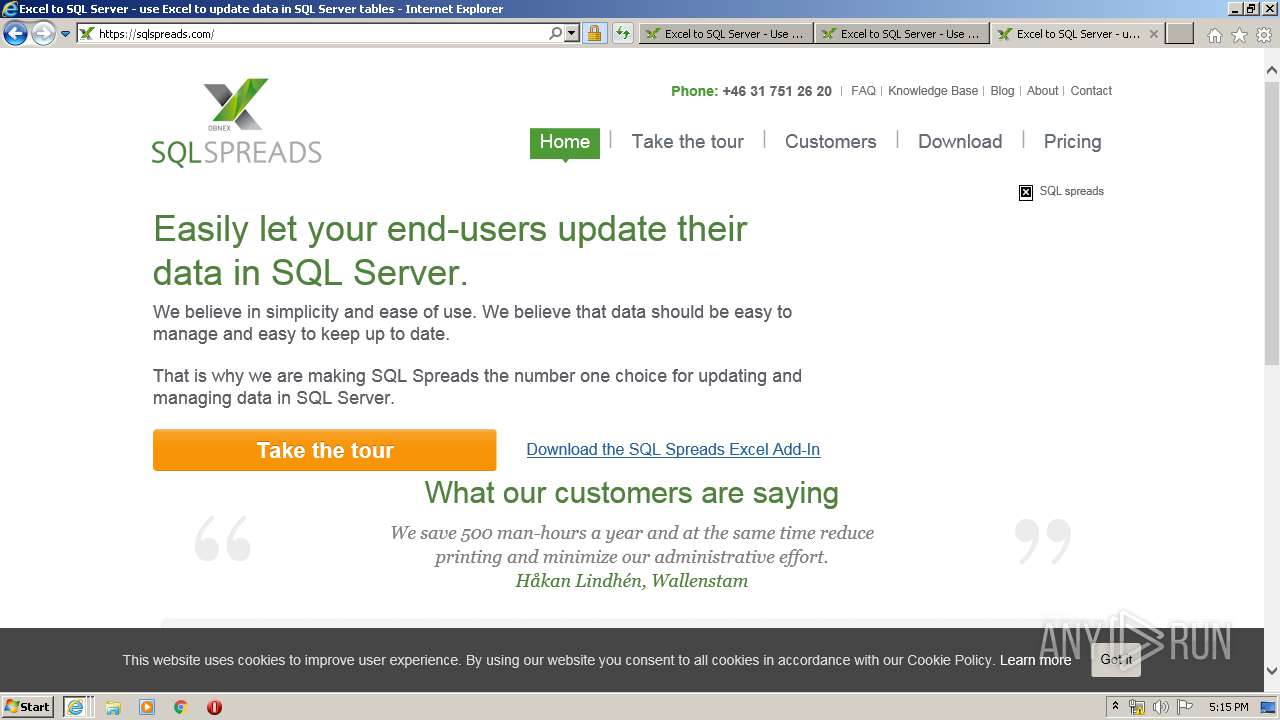Close the active Excel to SQL Server tab
The height and width of the screenshot is (720, 1280).
(1153, 34)
